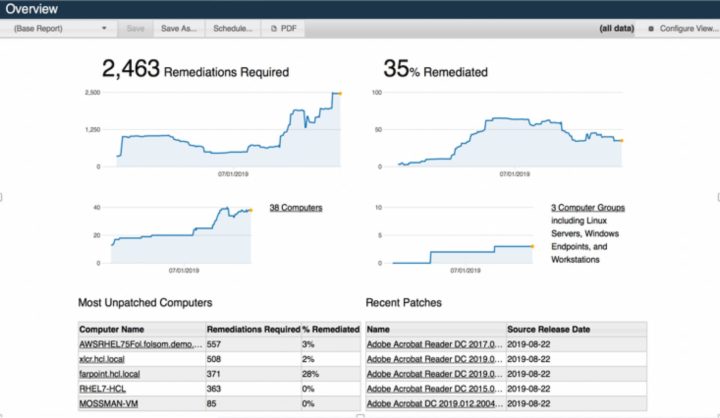Open the (Base Report) dropdown
This screenshot has height=418, width=720.
(60, 28)
